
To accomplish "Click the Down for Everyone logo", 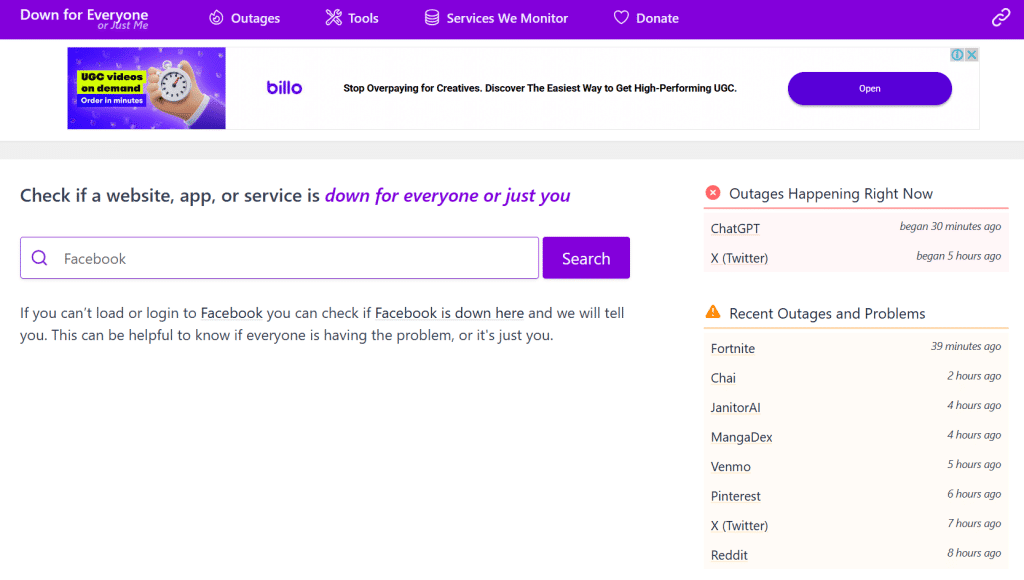I will point(84,18).
